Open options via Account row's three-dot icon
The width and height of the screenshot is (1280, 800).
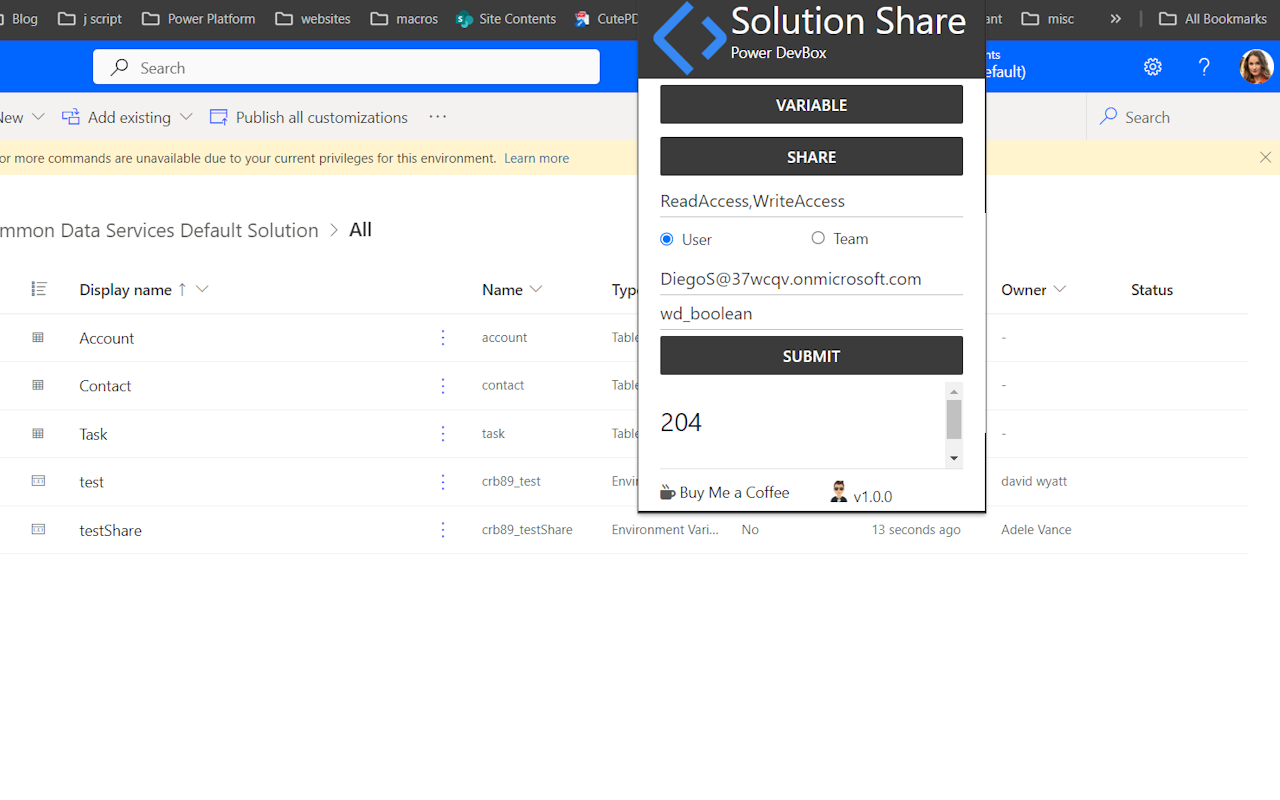pos(443,337)
